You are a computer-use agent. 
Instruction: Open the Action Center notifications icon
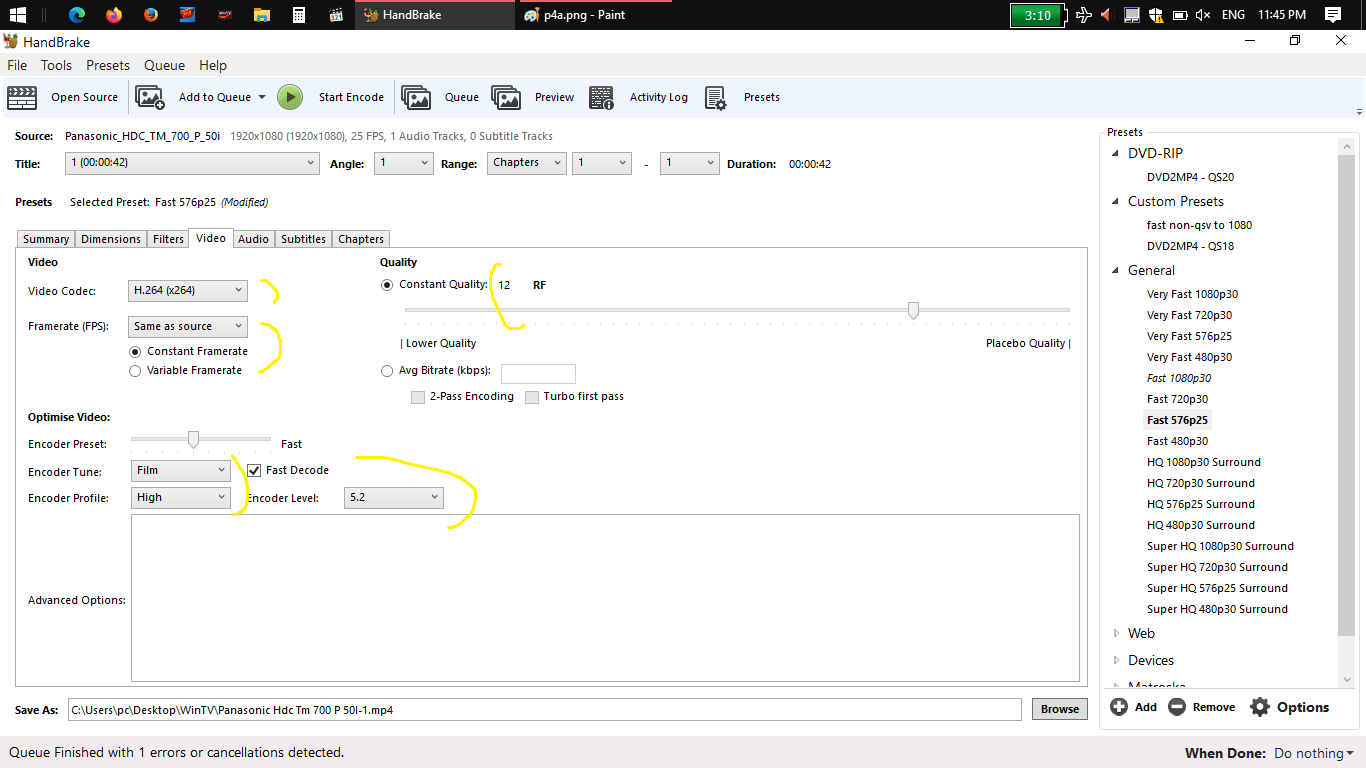[1333, 15]
